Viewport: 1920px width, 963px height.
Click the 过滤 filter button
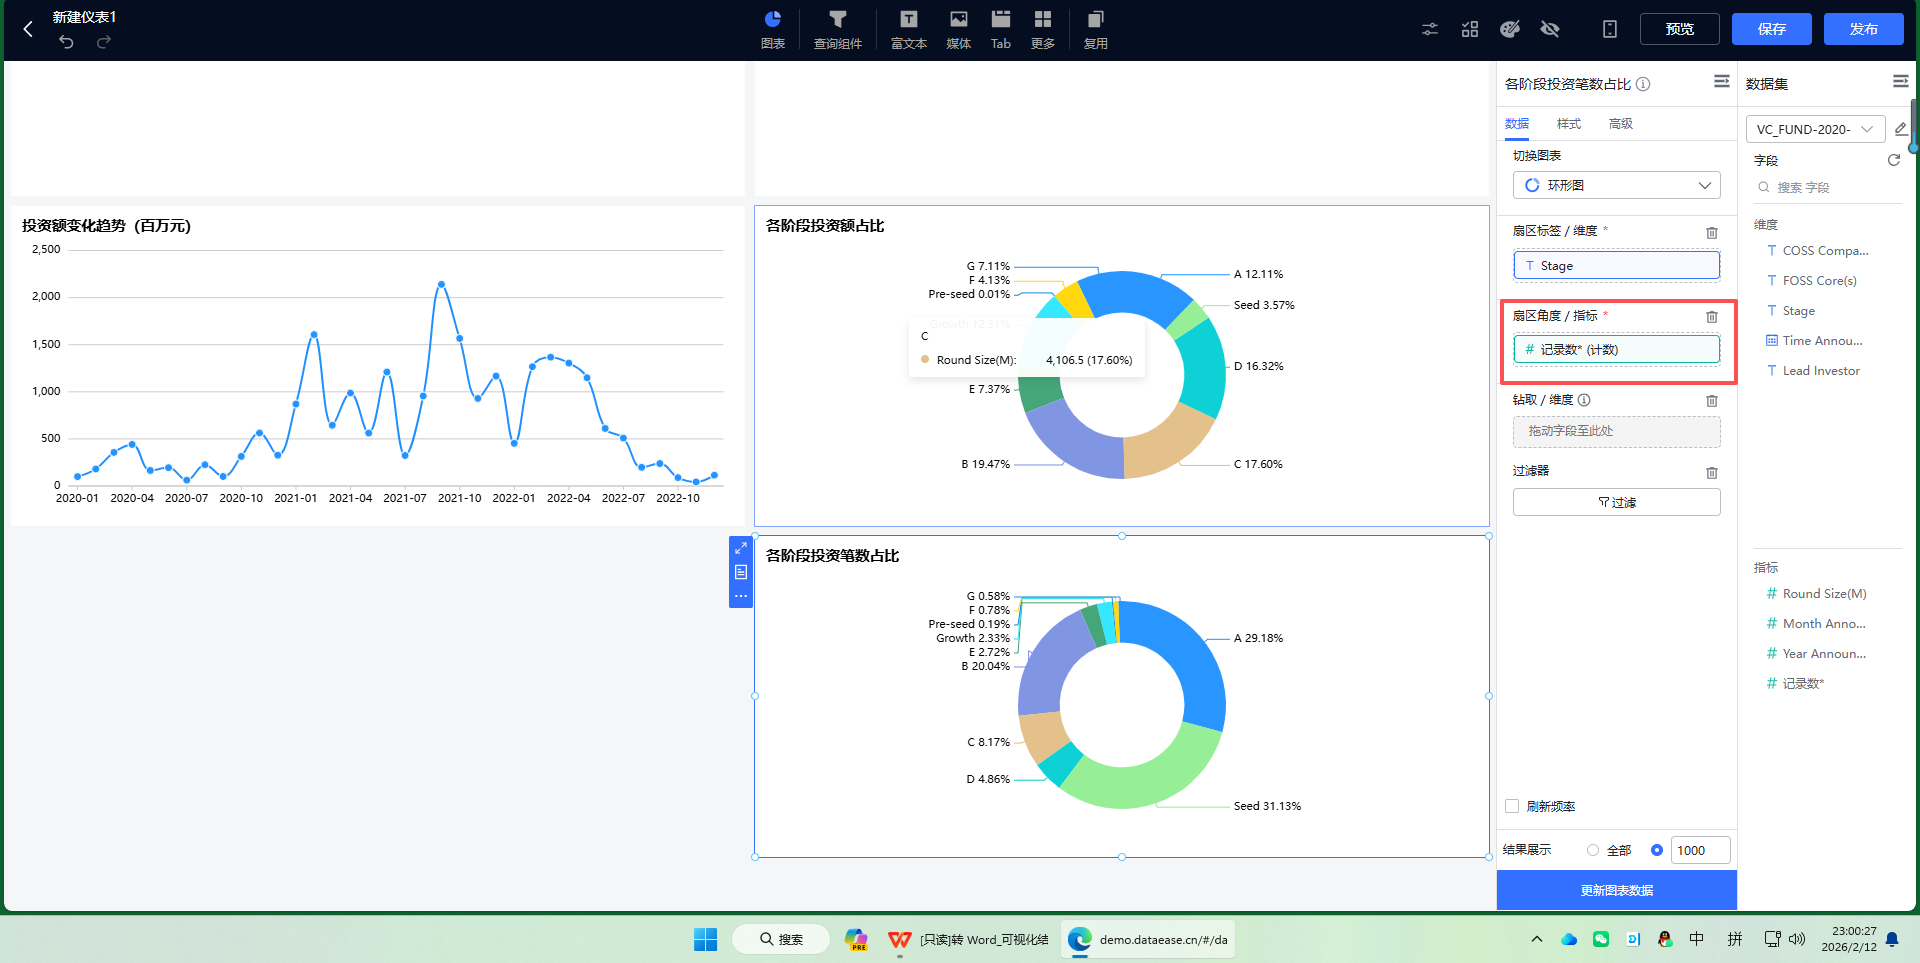[x=1617, y=502]
